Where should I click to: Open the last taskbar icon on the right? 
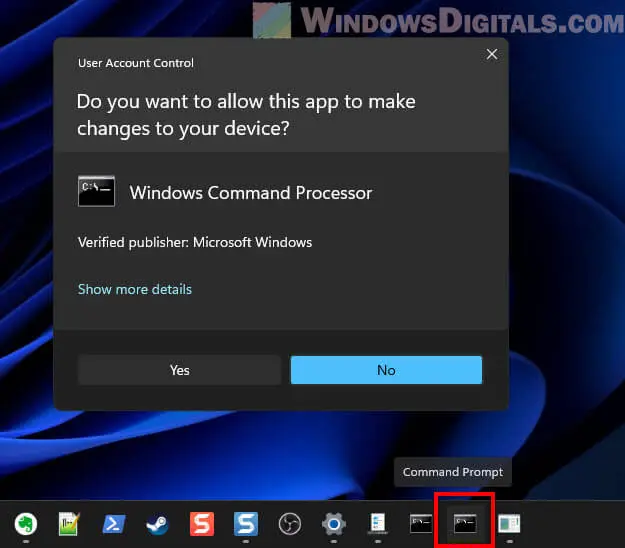tap(509, 523)
